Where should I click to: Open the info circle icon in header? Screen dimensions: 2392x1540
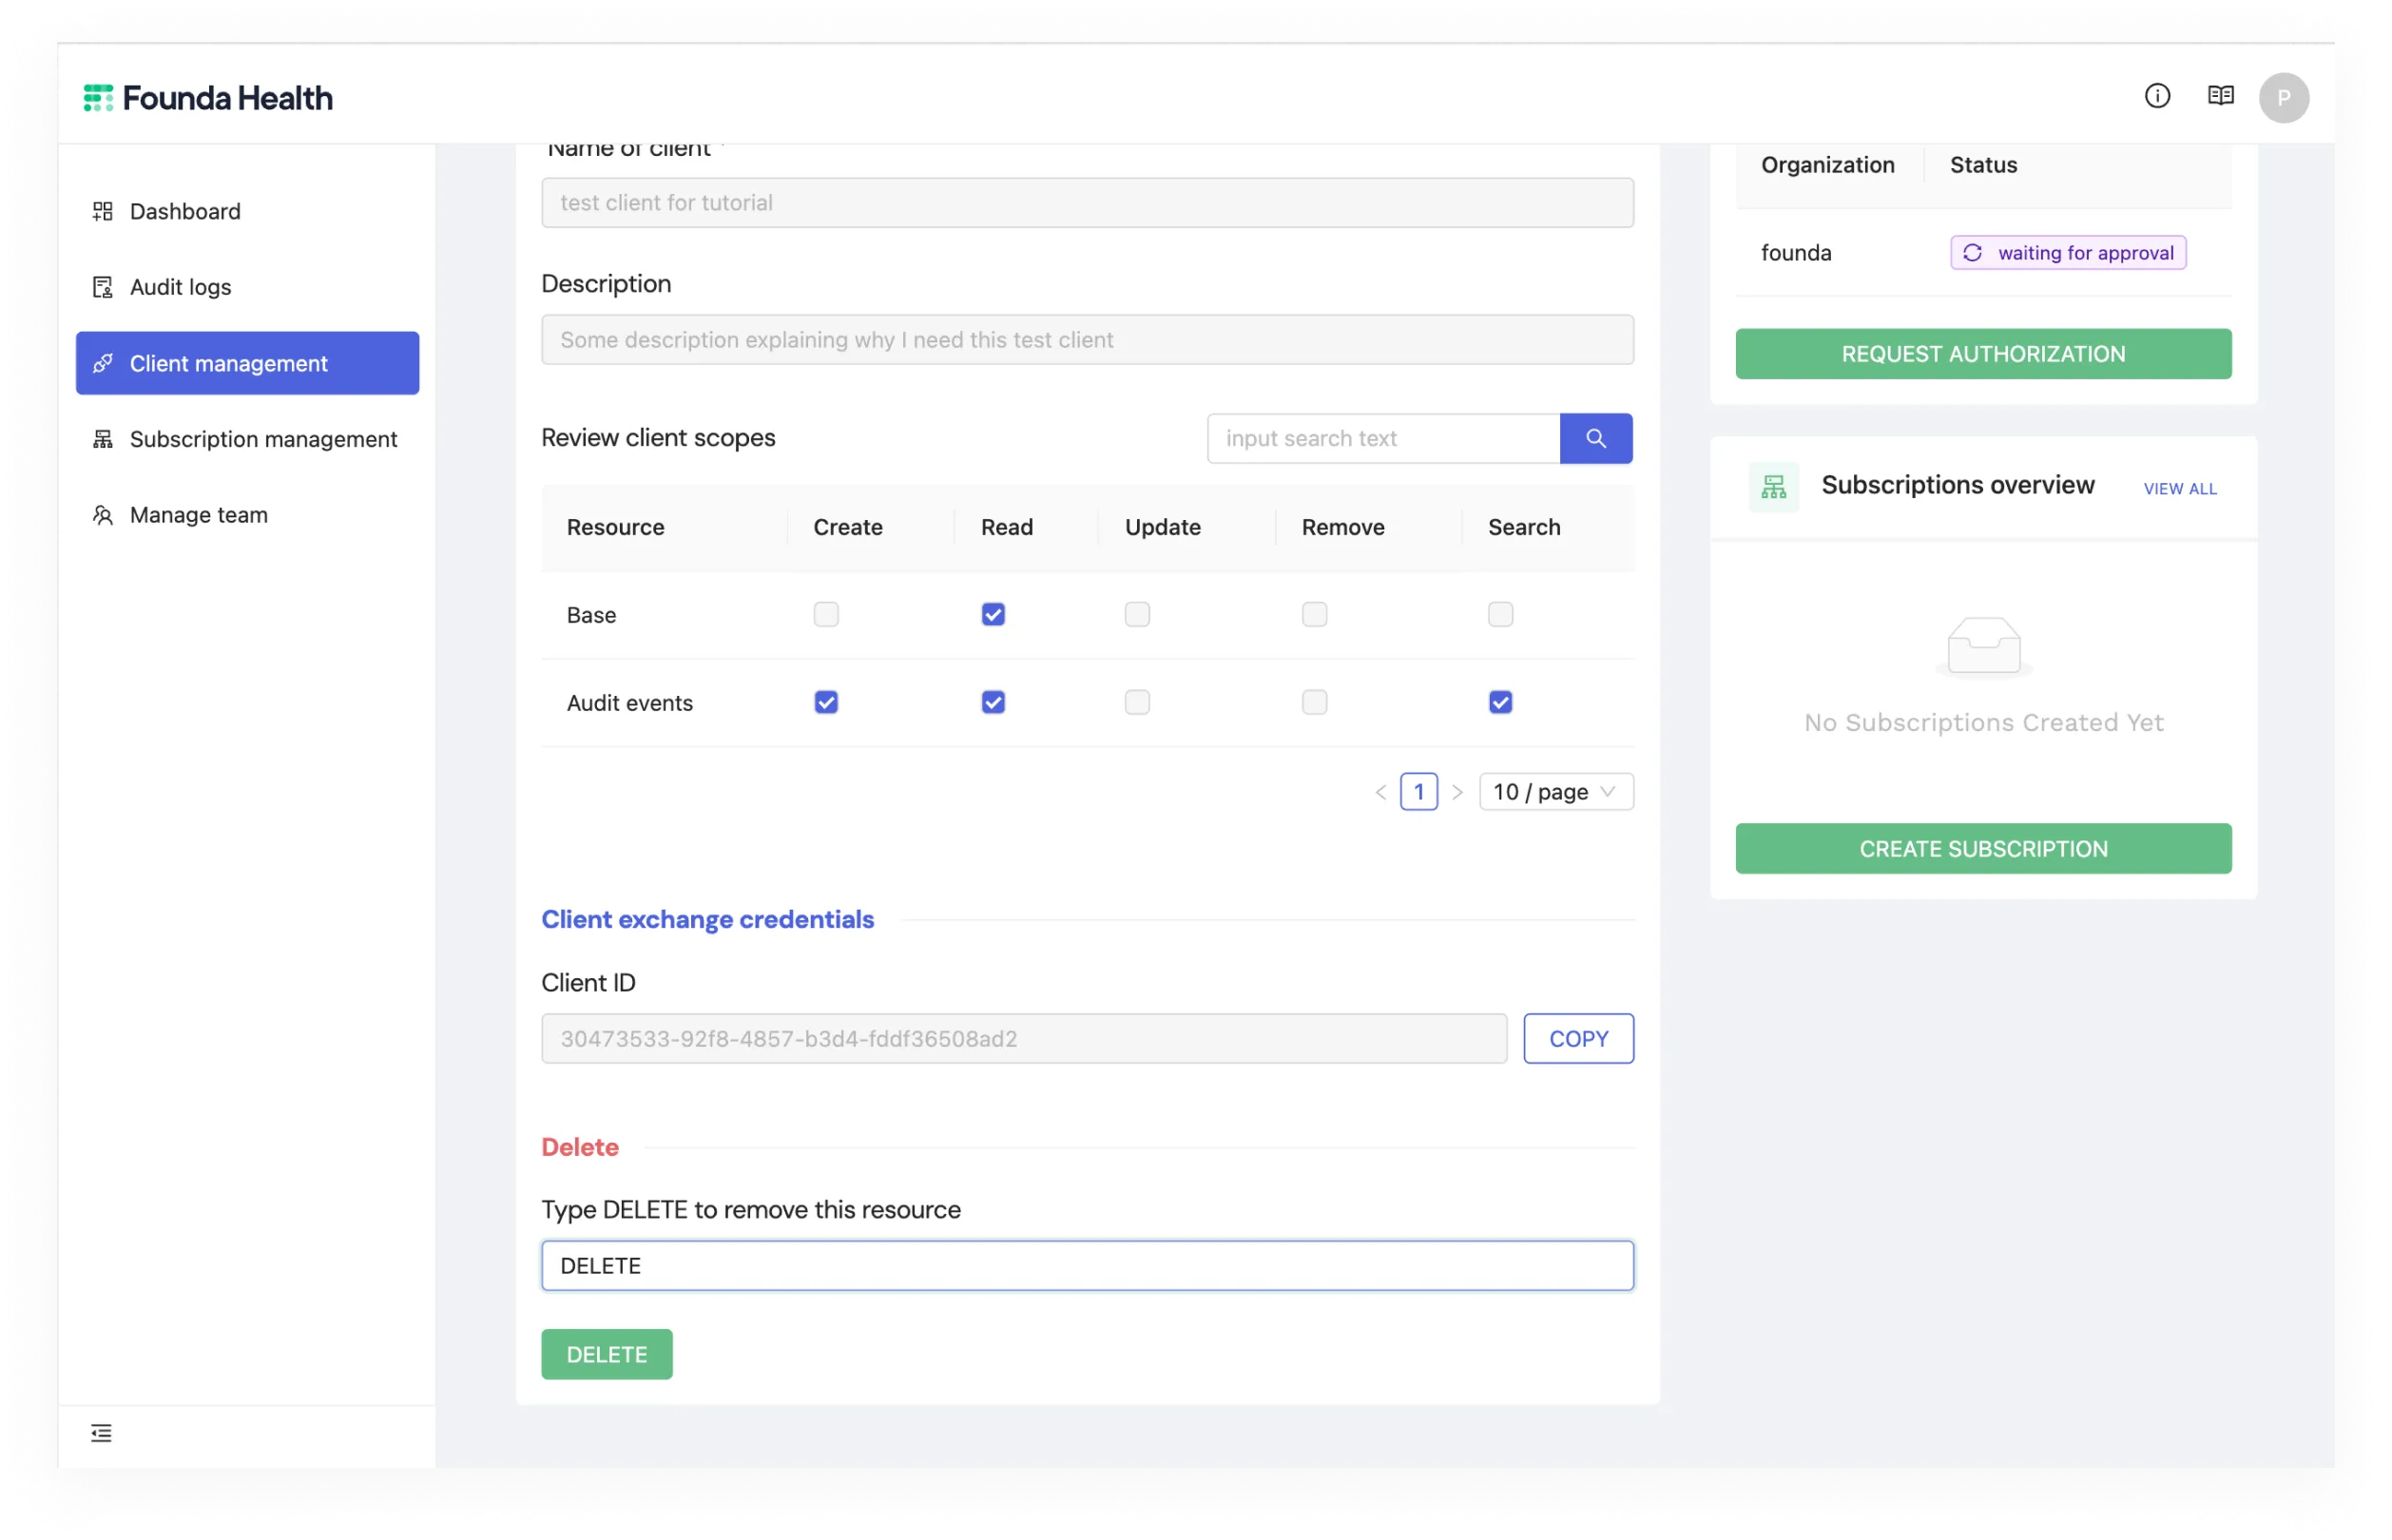click(2156, 96)
